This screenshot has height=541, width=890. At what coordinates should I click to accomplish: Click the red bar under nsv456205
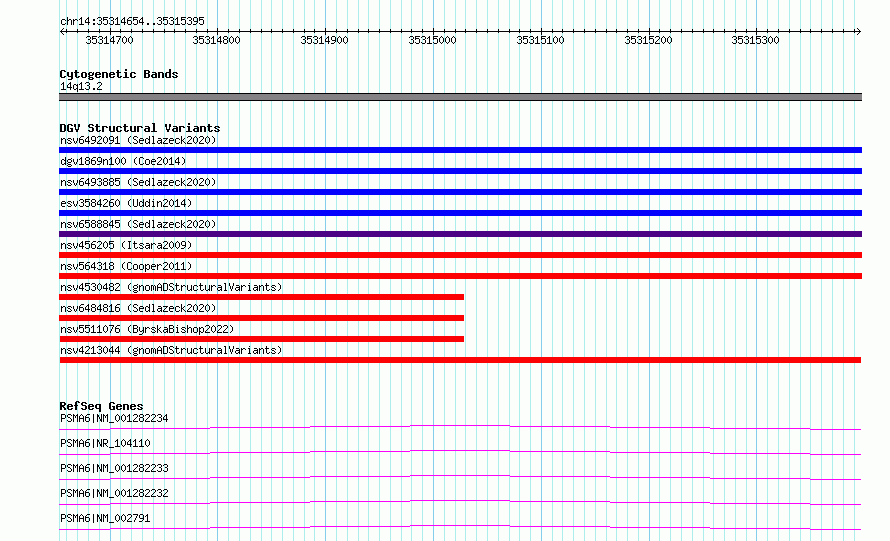[460, 255]
